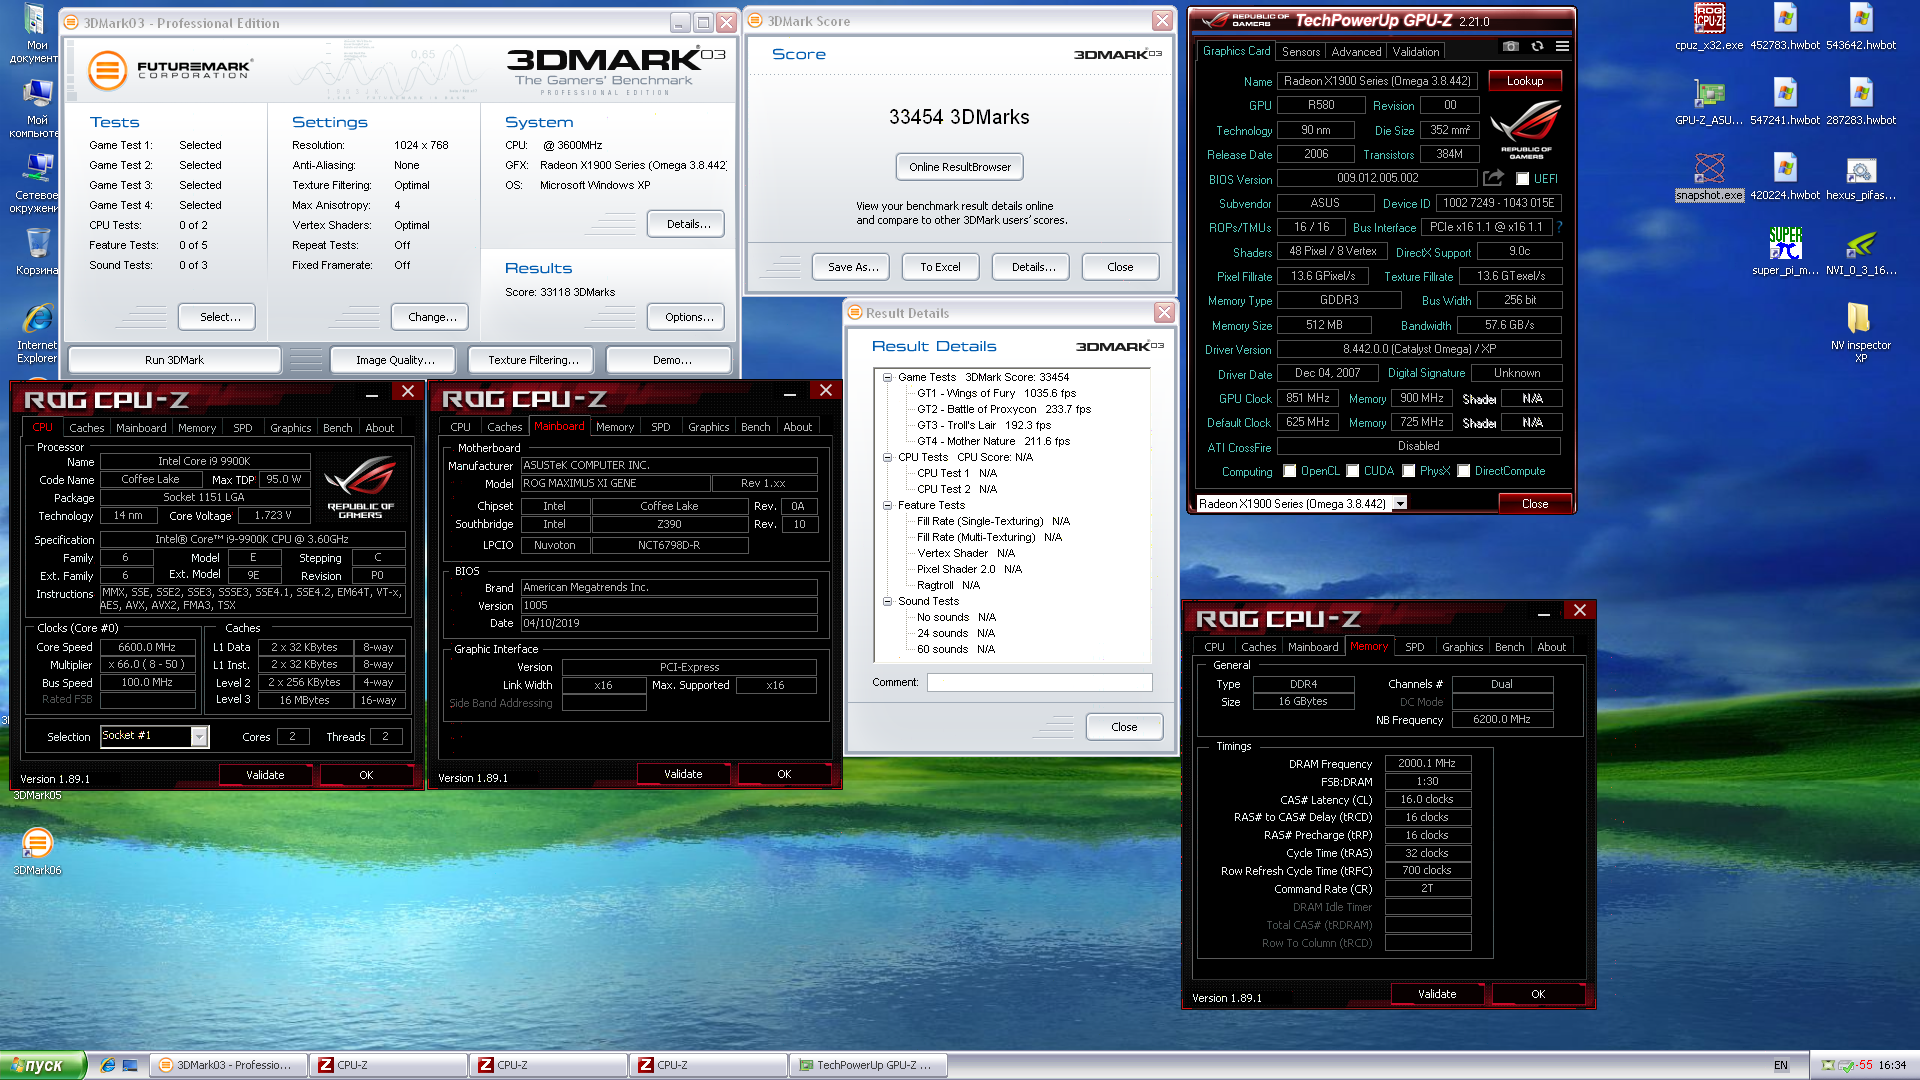Switch to Sensors tab in GPU-Z

point(1301,52)
